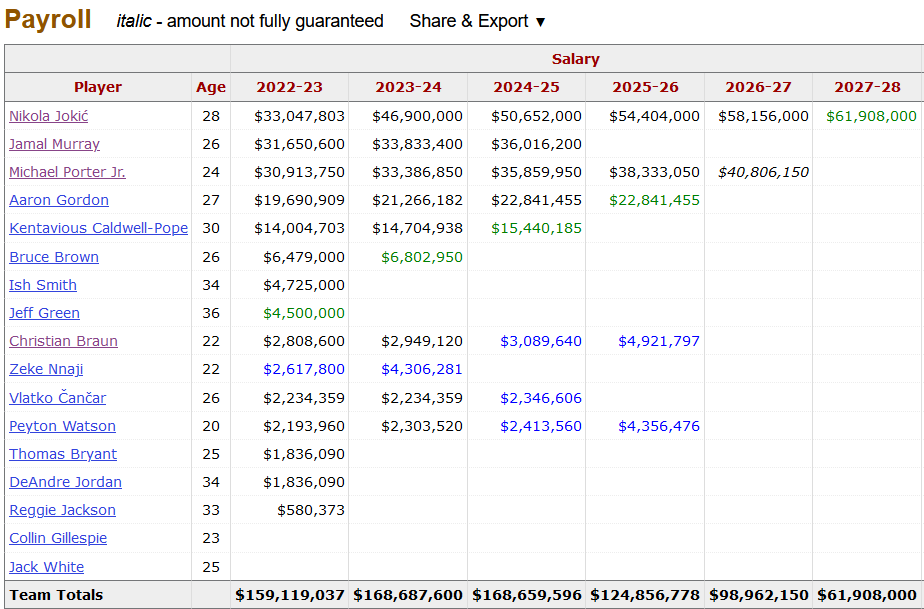
Task: Select the 2025-26 team total $124,856,778
Action: [645, 595]
